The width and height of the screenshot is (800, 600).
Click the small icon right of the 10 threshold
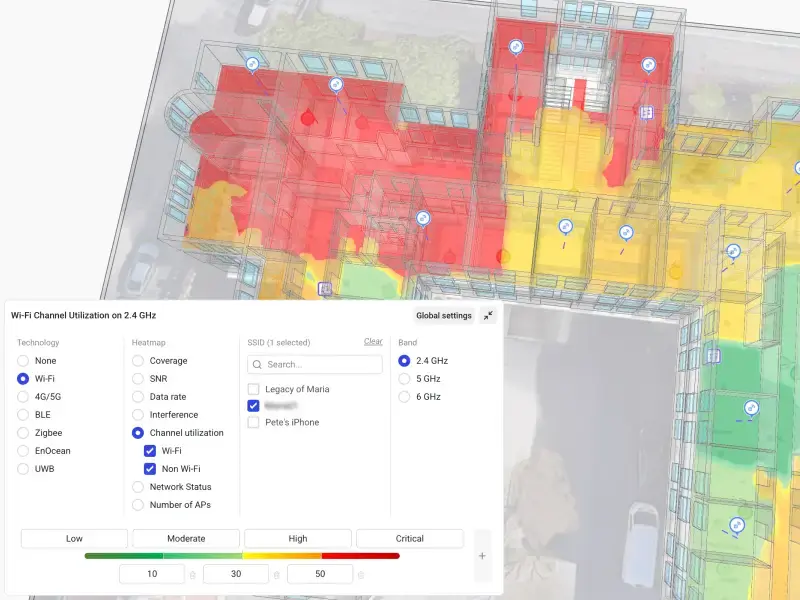[x=193, y=575]
